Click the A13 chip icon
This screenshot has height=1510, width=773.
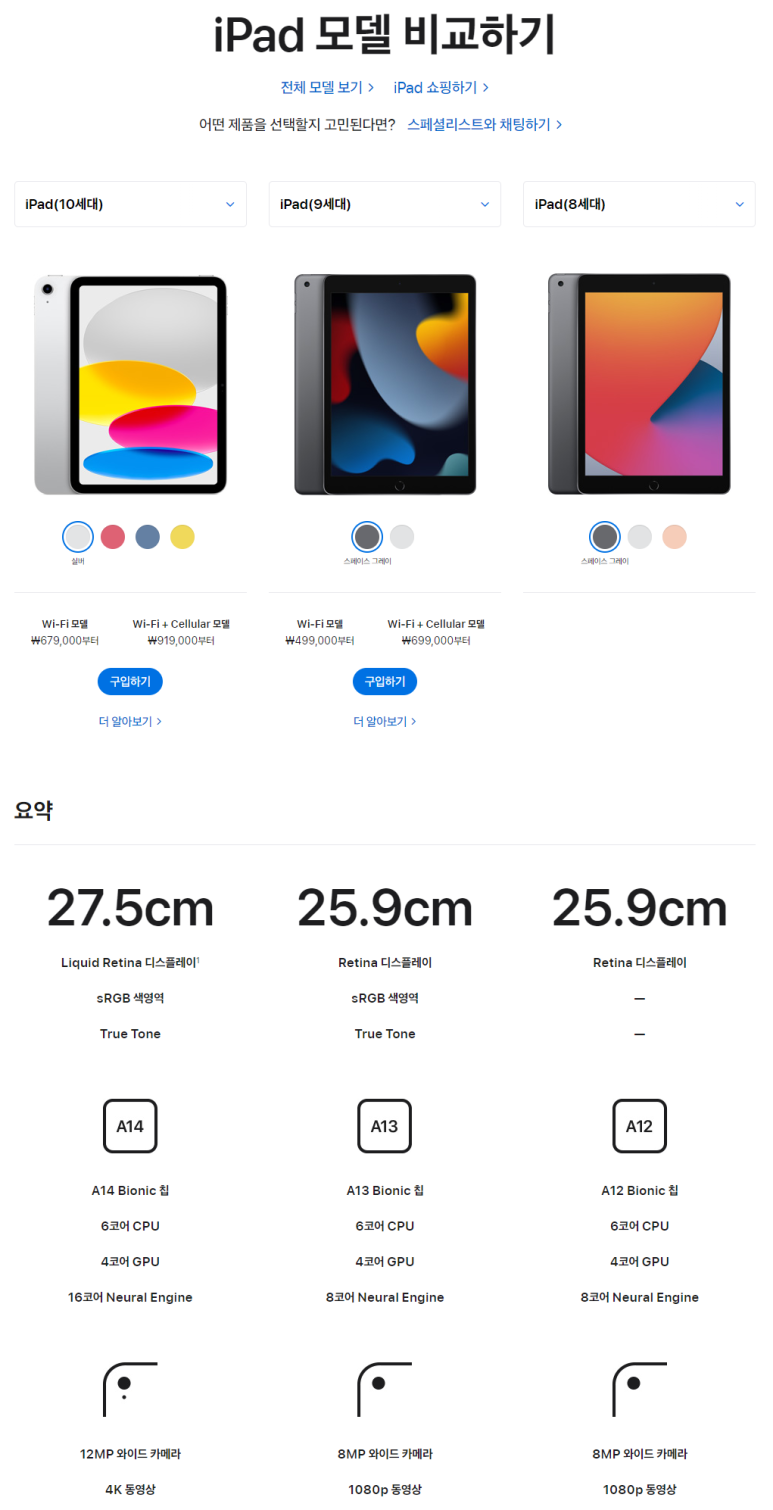[x=385, y=1126]
